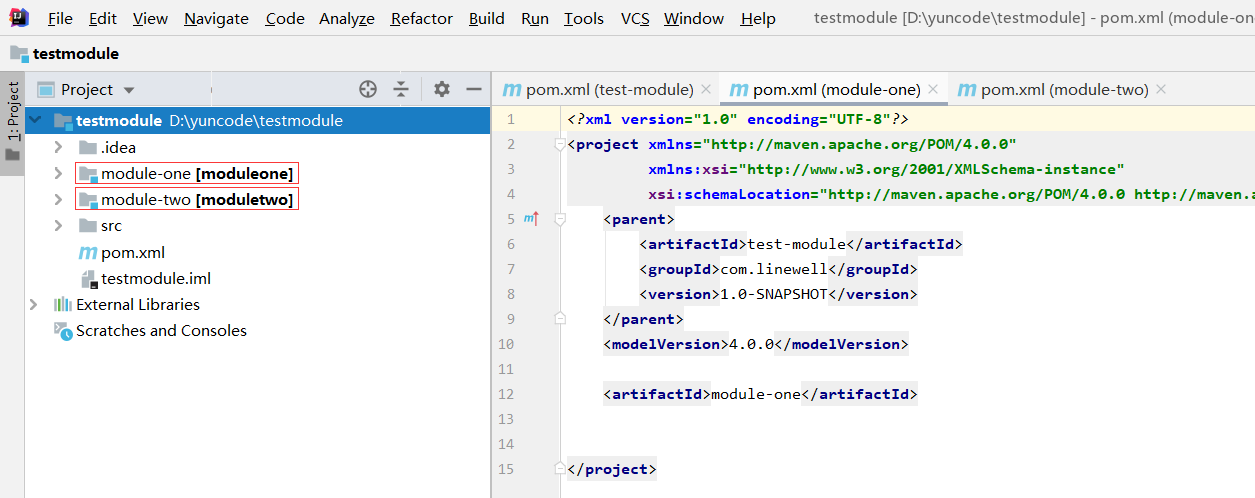Fold the parent tag at line 5
Viewport: 1255px width, 498px height.
(x=559, y=219)
